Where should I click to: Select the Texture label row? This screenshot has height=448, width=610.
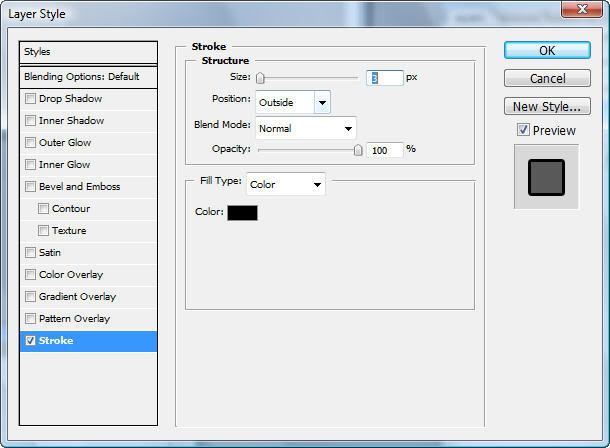point(88,231)
